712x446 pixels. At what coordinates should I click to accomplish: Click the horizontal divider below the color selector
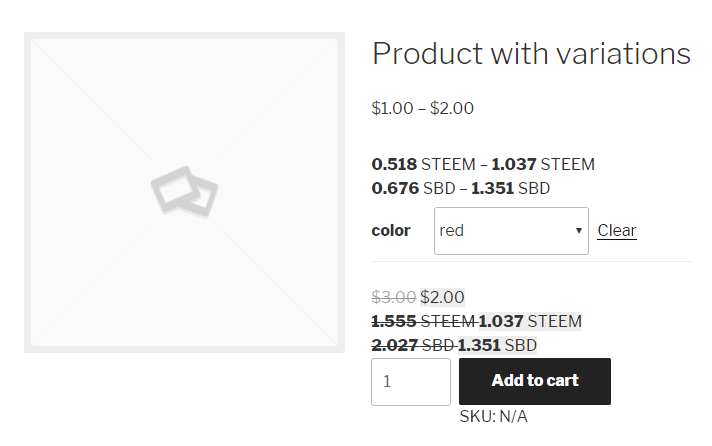tap(531, 262)
